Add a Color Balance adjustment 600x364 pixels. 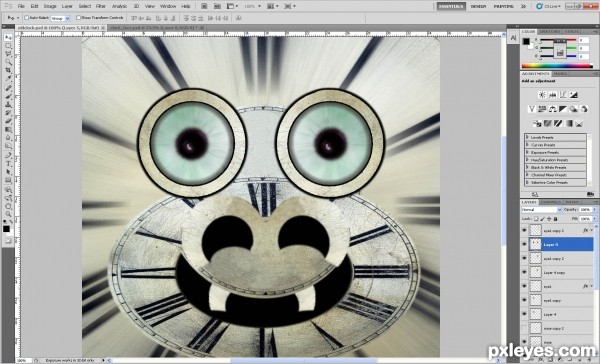coord(552,109)
